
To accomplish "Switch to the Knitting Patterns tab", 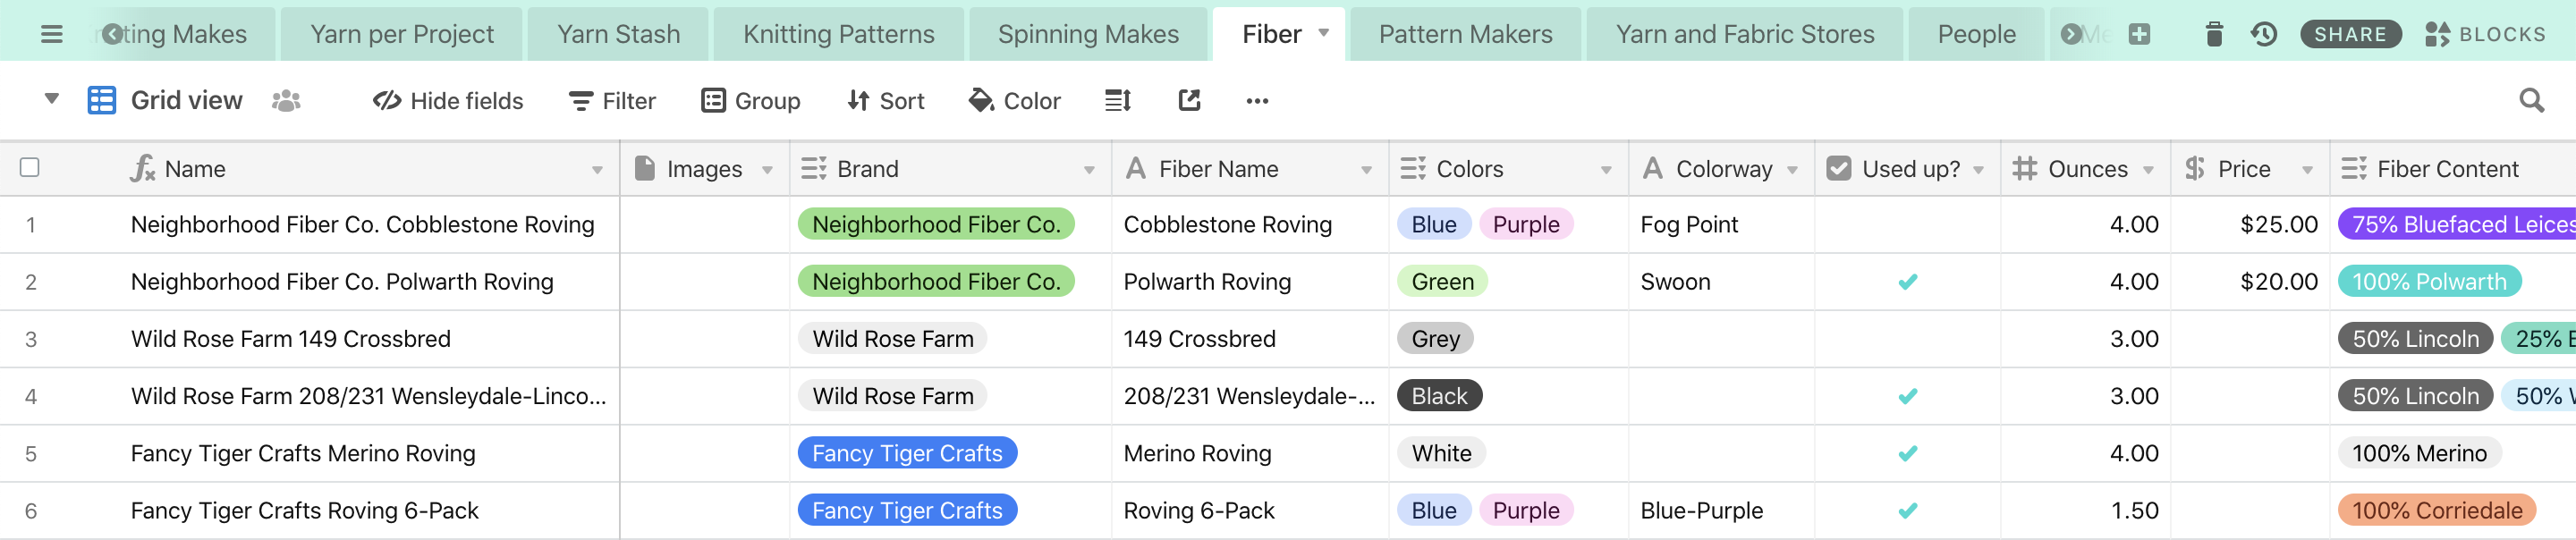I will tap(838, 34).
